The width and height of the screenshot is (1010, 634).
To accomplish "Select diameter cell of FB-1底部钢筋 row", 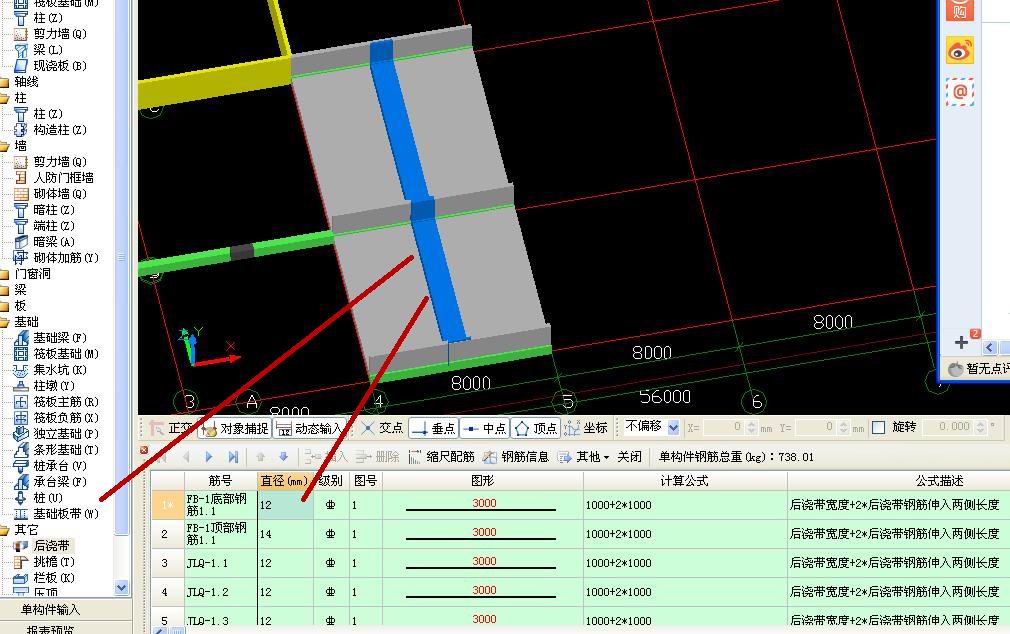I will (285, 504).
